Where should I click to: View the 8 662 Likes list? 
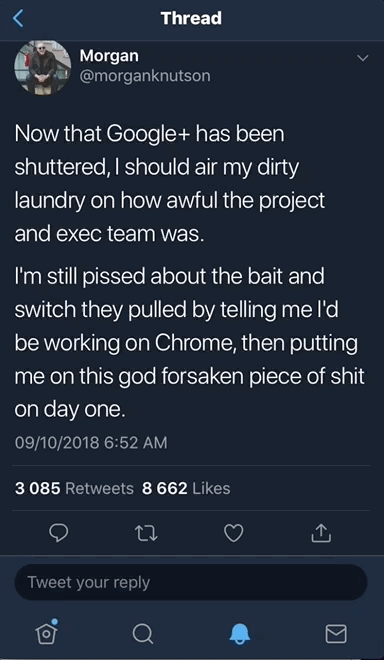186,488
